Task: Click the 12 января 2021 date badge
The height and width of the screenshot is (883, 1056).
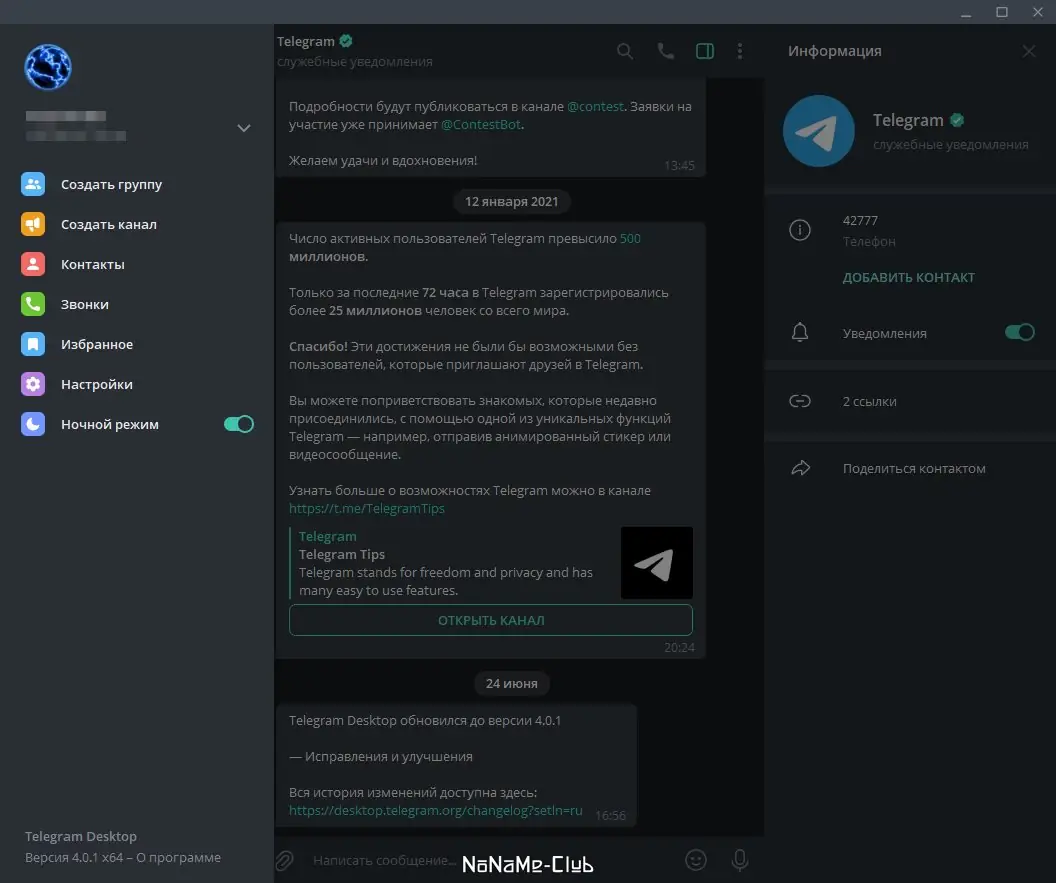Action: pyautogui.click(x=511, y=201)
